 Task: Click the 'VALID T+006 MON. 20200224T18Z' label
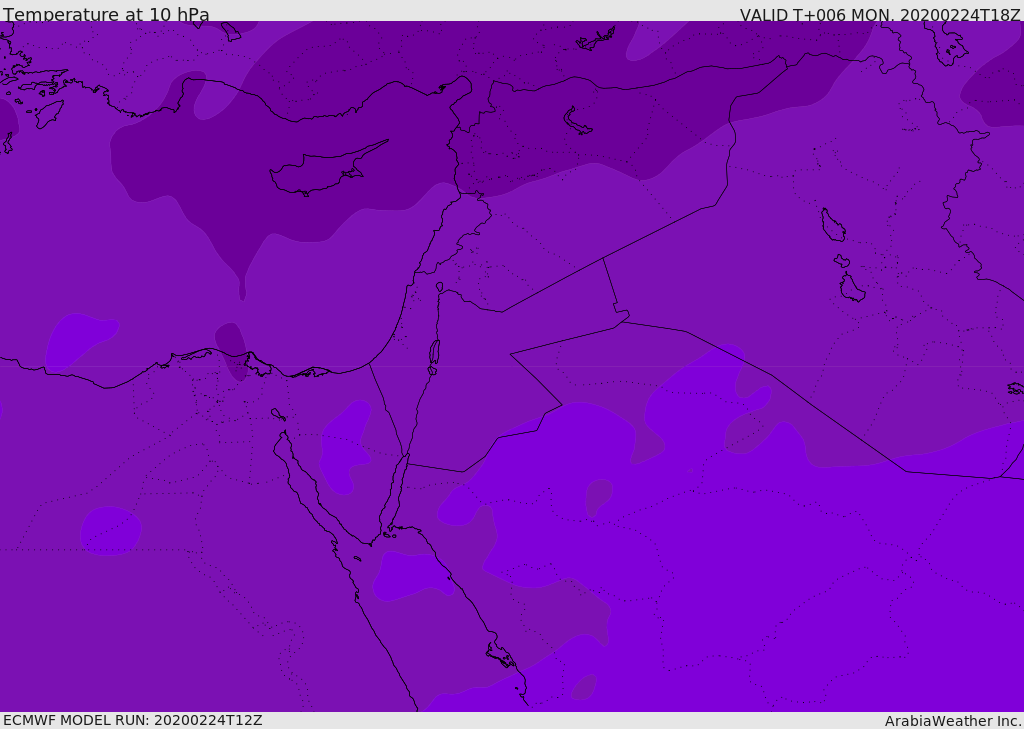pyautogui.click(x=880, y=14)
